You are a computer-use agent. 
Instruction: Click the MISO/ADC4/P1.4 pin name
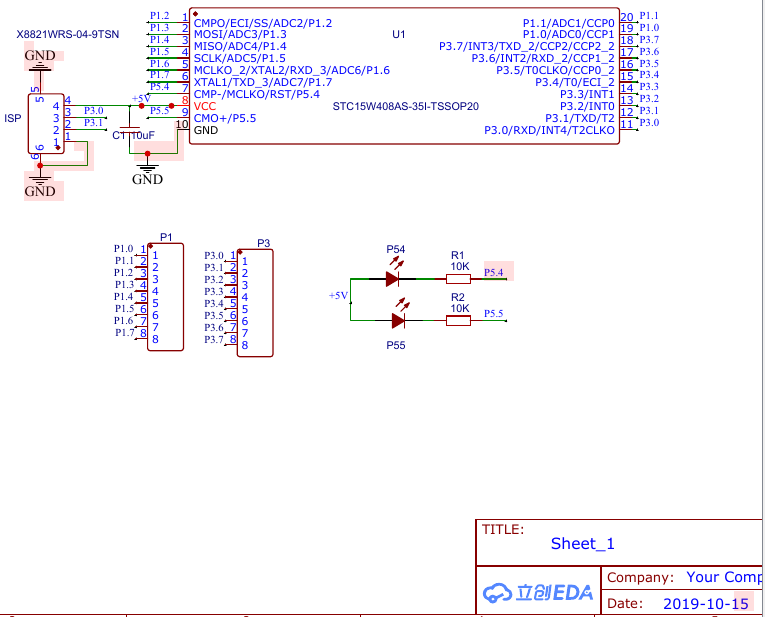(x=240, y=46)
